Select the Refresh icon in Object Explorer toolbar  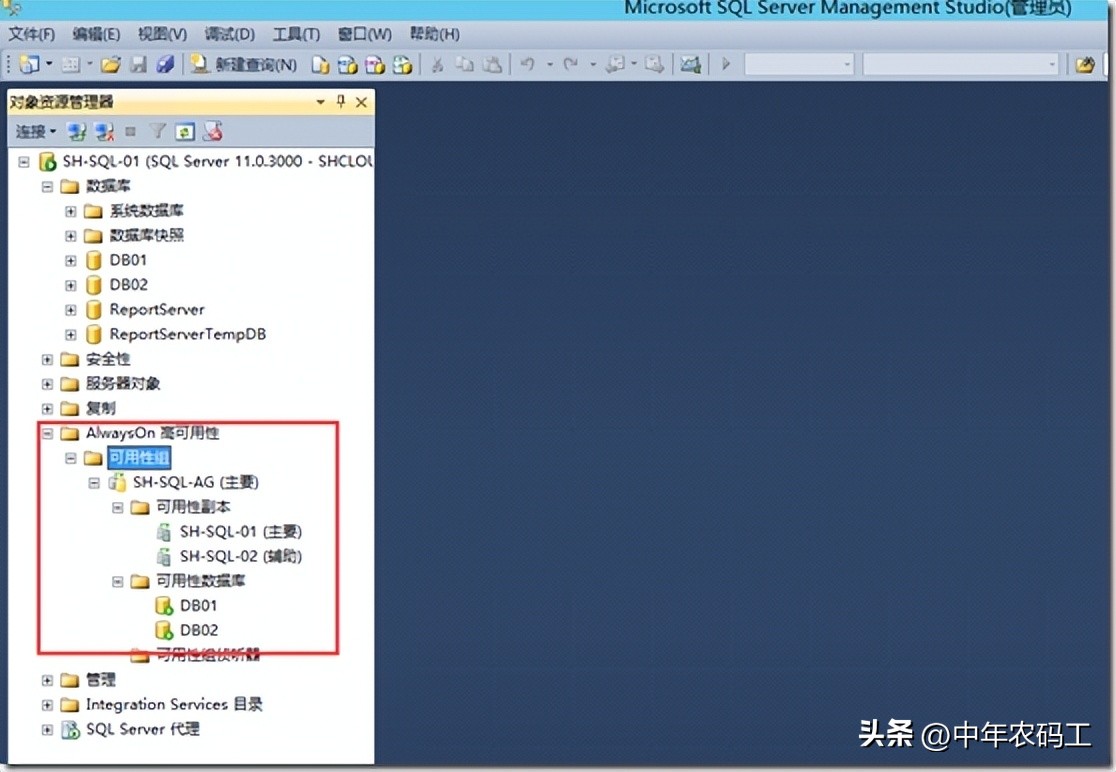(x=183, y=131)
